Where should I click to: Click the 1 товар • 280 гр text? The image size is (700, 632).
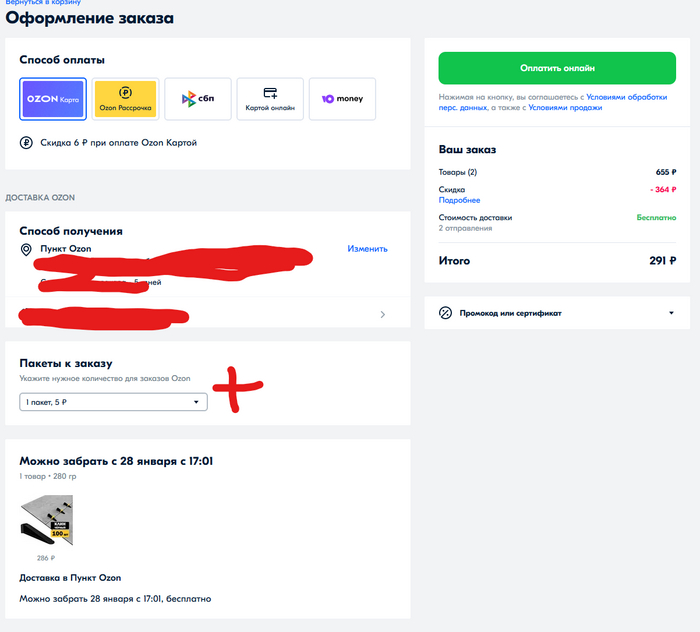[x=48, y=477]
